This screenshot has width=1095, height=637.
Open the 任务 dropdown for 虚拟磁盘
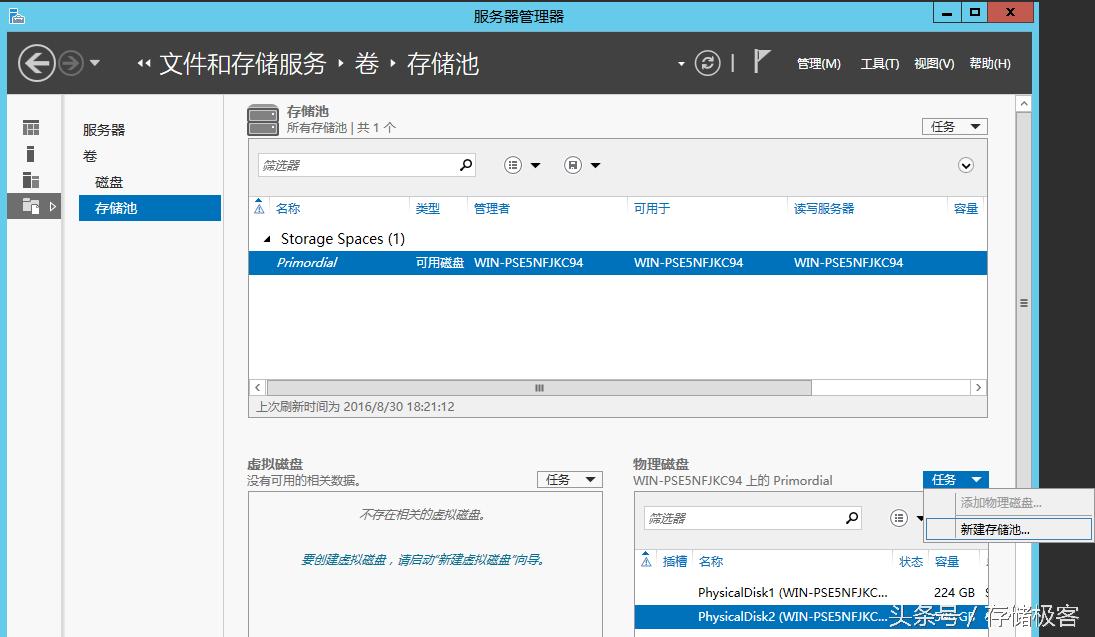[x=569, y=479]
